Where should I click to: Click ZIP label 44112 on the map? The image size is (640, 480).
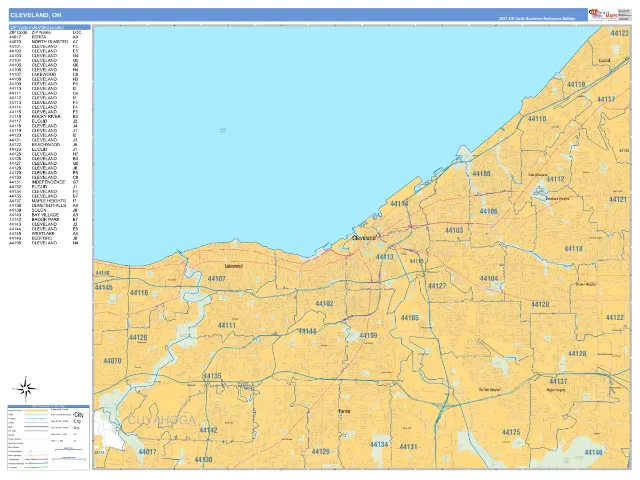[x=555, y=179]
